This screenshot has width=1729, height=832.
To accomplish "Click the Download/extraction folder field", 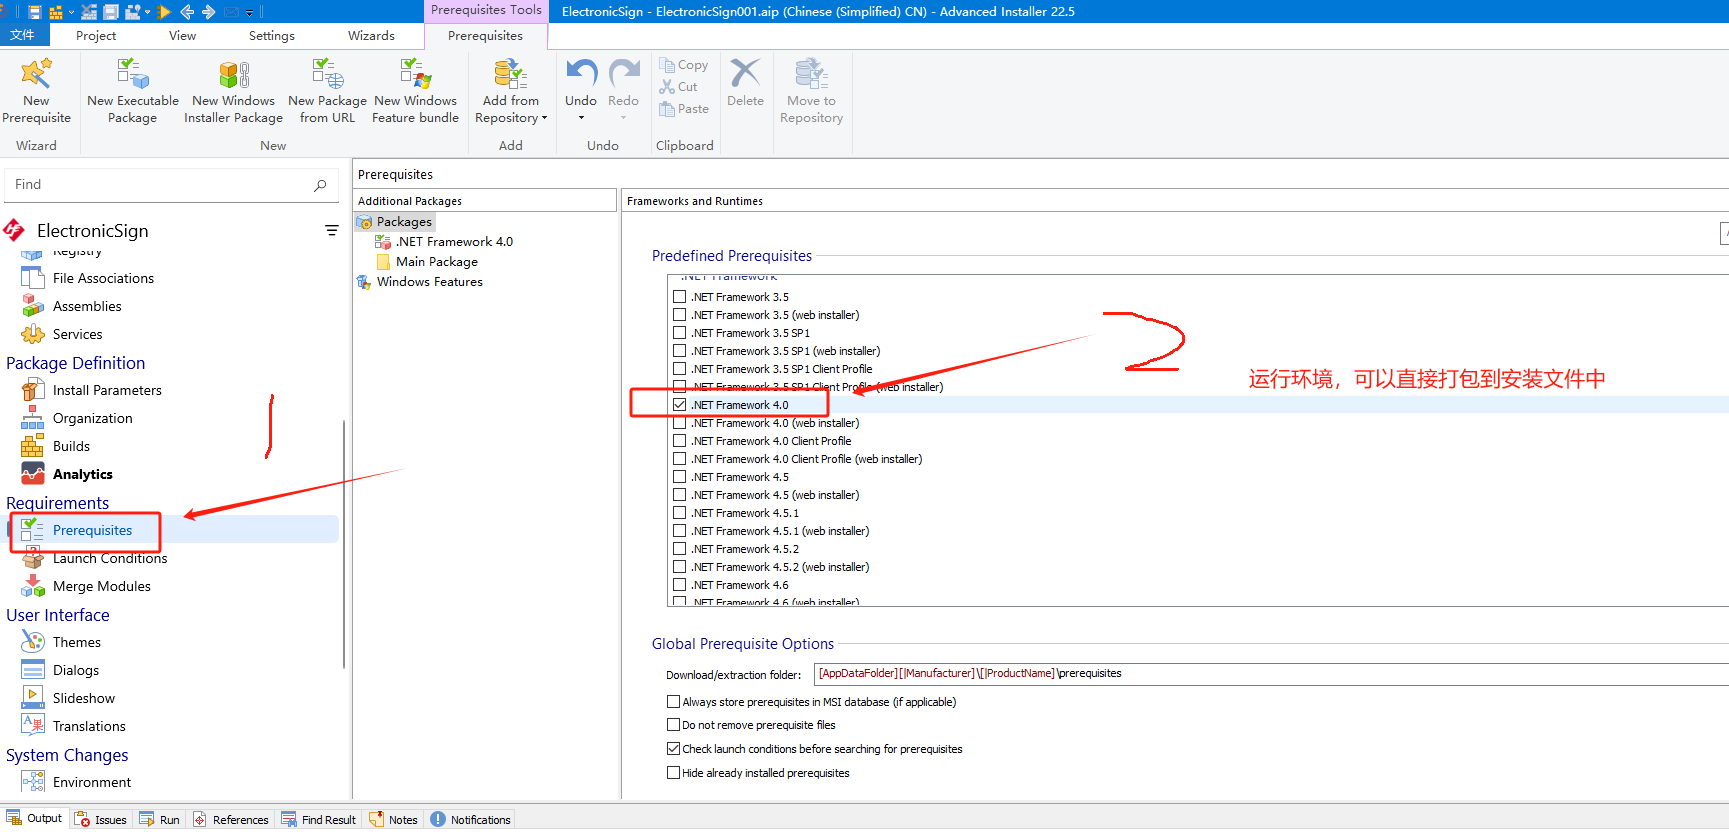I will [x=1271, y=674].
